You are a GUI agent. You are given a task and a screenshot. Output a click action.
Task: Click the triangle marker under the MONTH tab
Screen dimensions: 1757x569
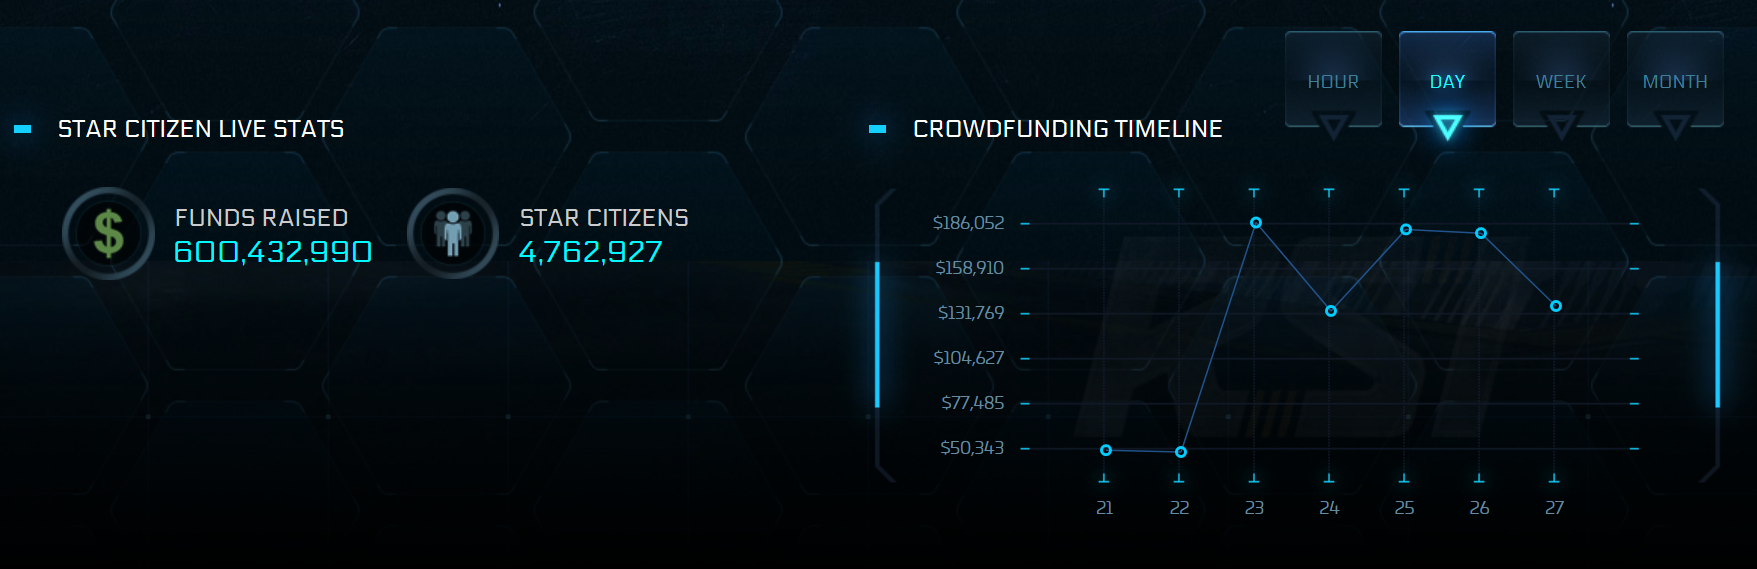pyautogui.click(x=1675, y=127)
